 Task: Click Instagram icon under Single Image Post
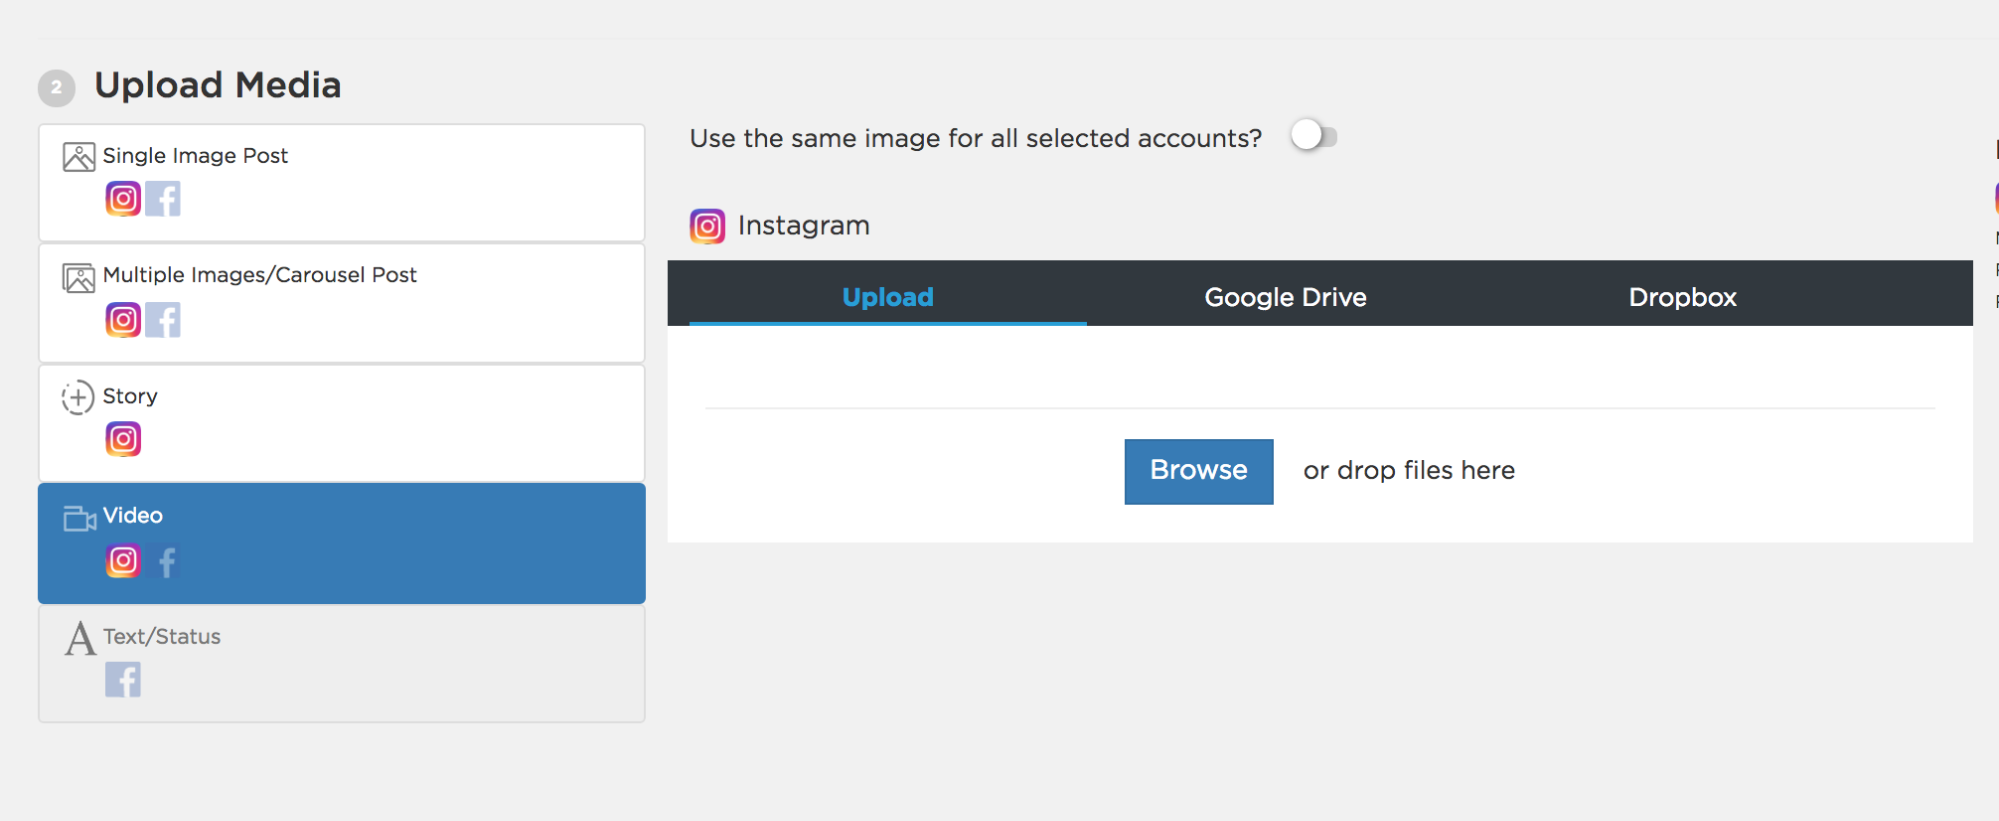[x=123, y=199]
